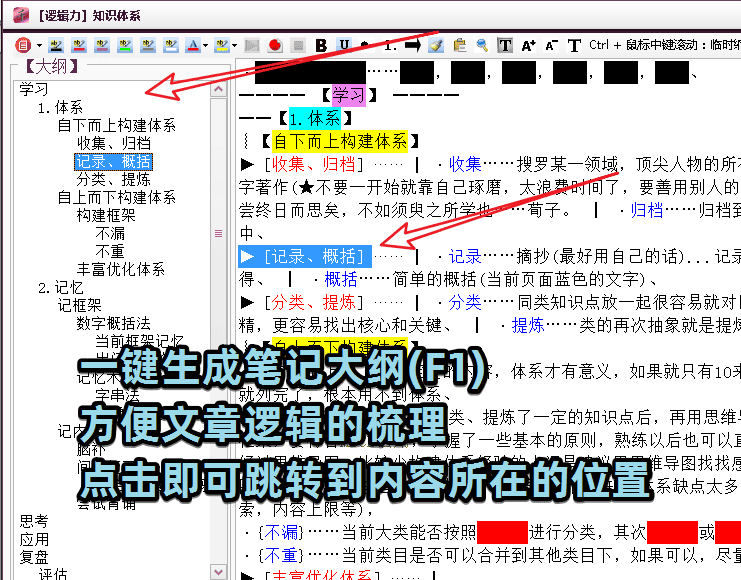This screenshot has height=580, width=741.
Task: Jump to "思考" in outline
Action: tap(34, 521)
